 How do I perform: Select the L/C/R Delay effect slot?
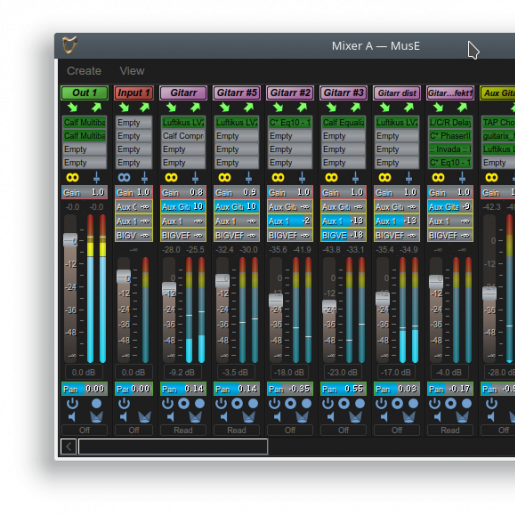coord(450,122)
